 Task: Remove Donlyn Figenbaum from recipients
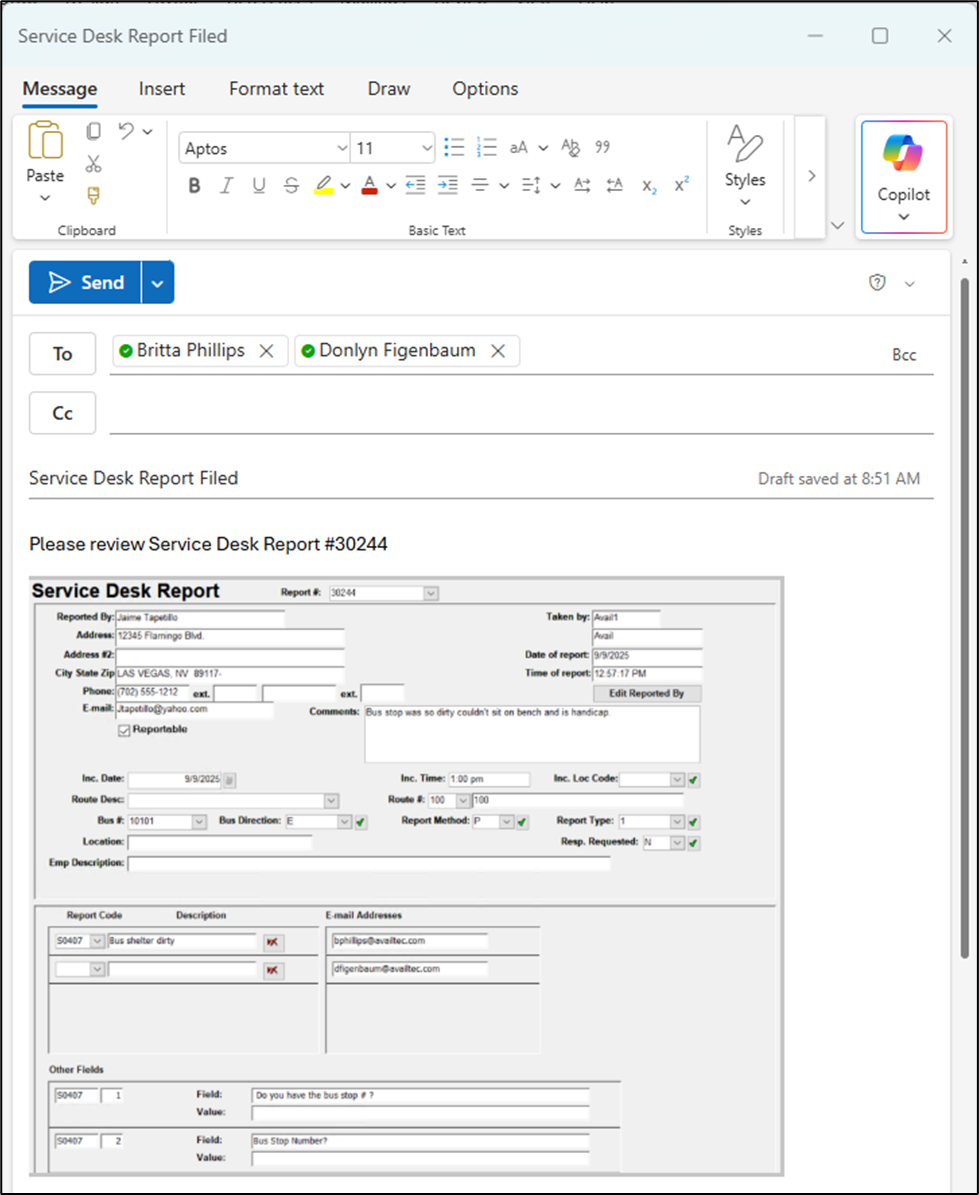pyautogui.click(x=498, y=351)
